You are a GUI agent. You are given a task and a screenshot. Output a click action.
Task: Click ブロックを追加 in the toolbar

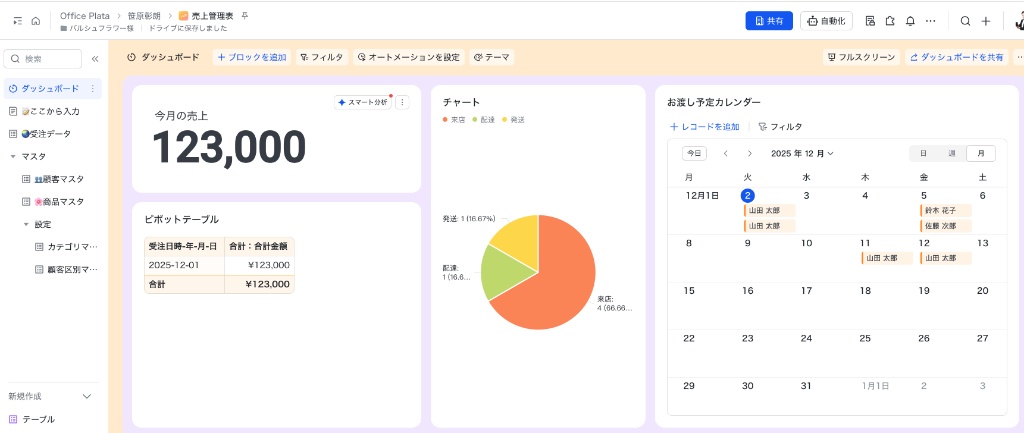pyautogui.click(x=251, y=57)
